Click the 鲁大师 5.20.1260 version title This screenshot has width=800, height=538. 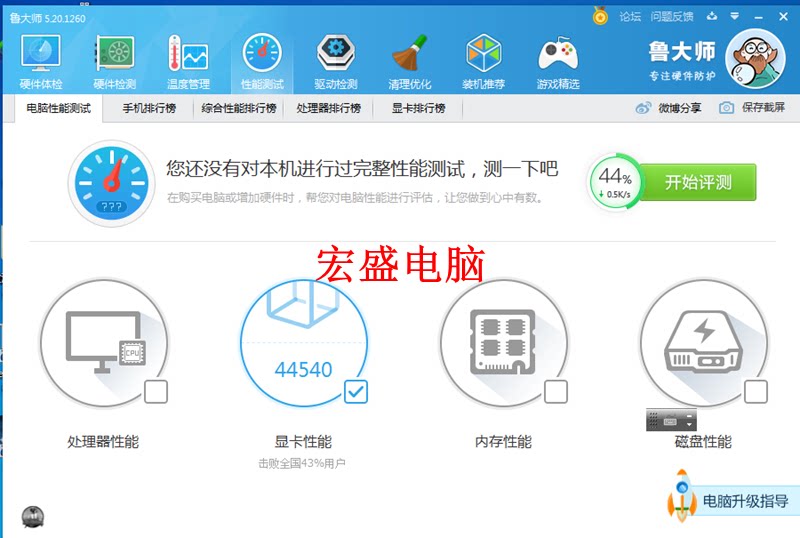[x=47, y=18]
